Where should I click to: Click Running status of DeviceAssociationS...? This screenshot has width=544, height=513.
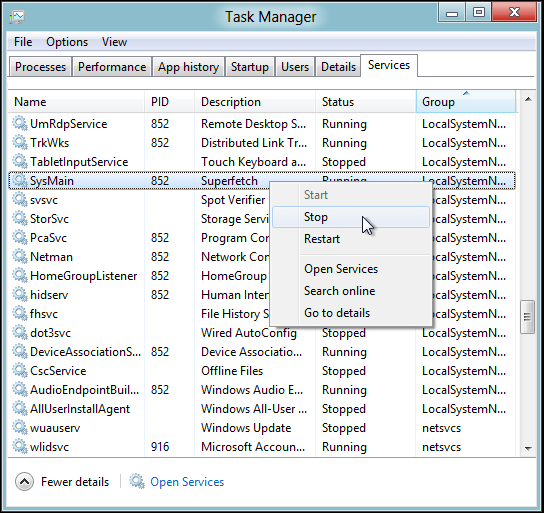(x=344, y=352)
